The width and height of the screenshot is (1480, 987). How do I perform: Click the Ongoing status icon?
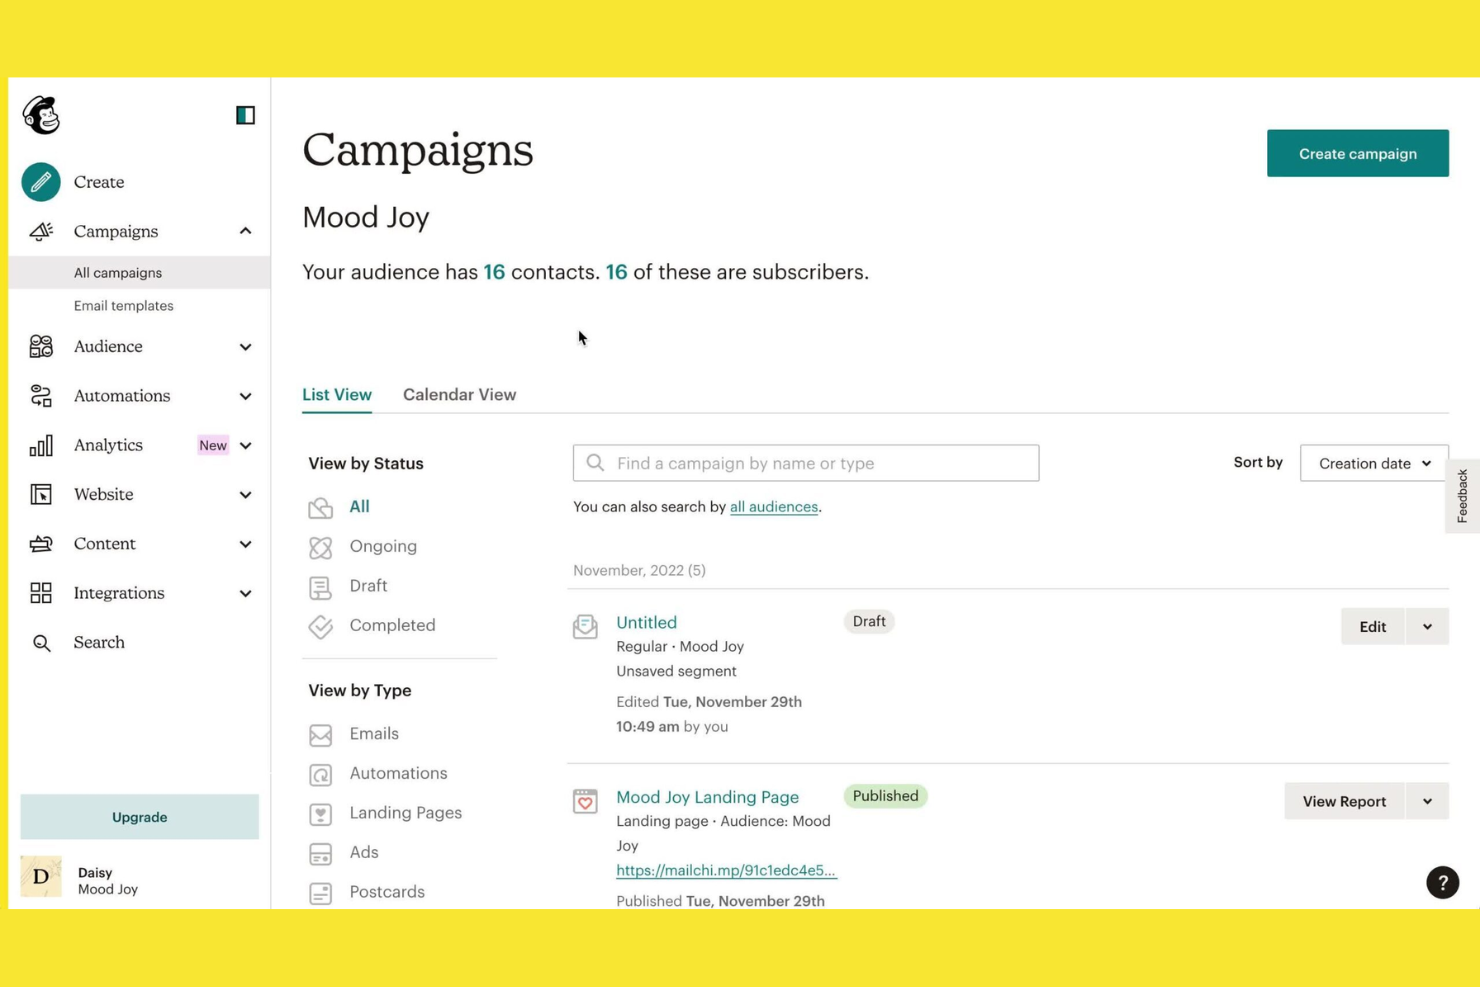pyautogui.click(x=320, y=547)
